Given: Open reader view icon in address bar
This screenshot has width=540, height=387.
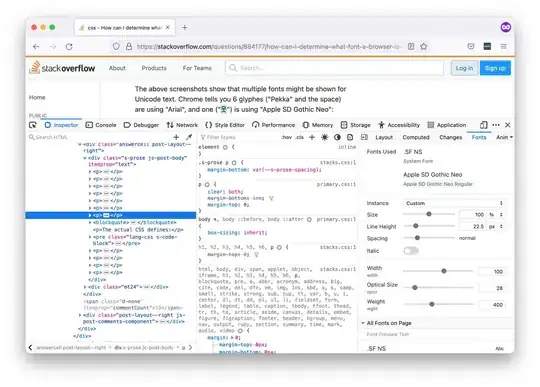Looking at the screenshot, I should coord(411,46).
